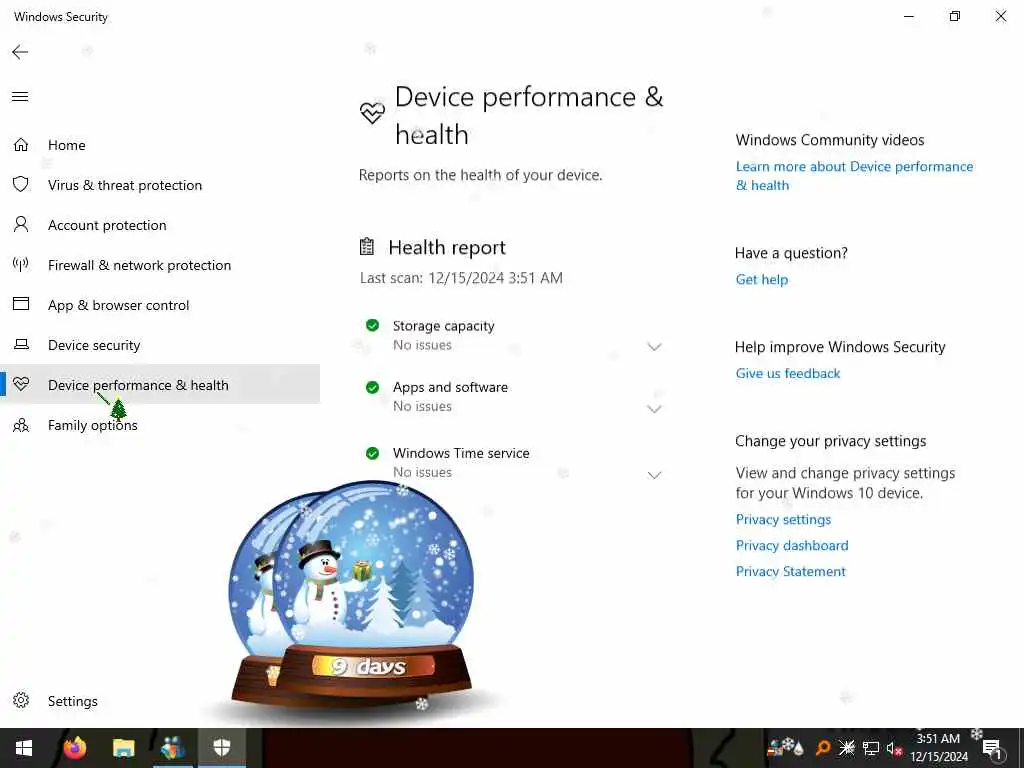Viewport: 1024px width, 768px height.
Task: Click the Windows Time service green checkmark
Action: (372, 453)
